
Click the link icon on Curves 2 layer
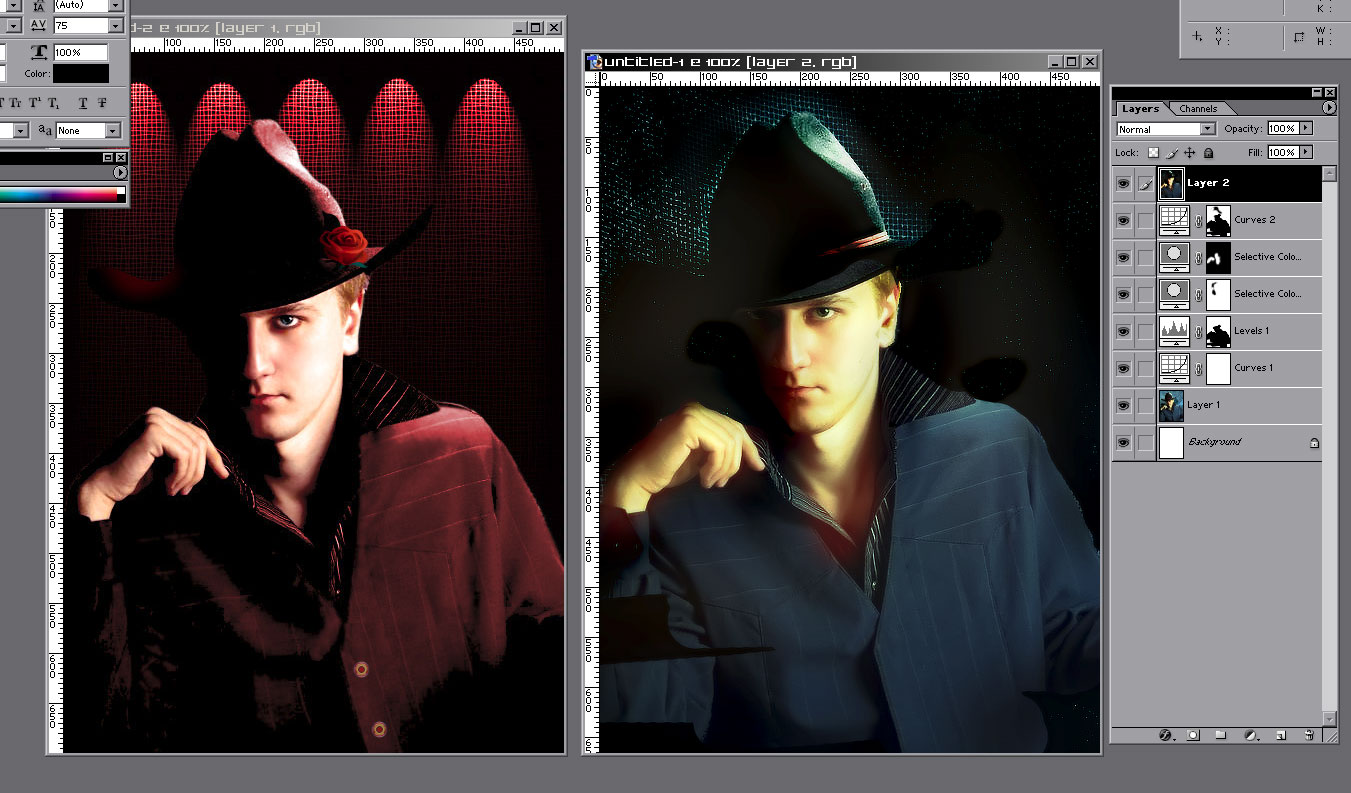tap(1197, 220)
